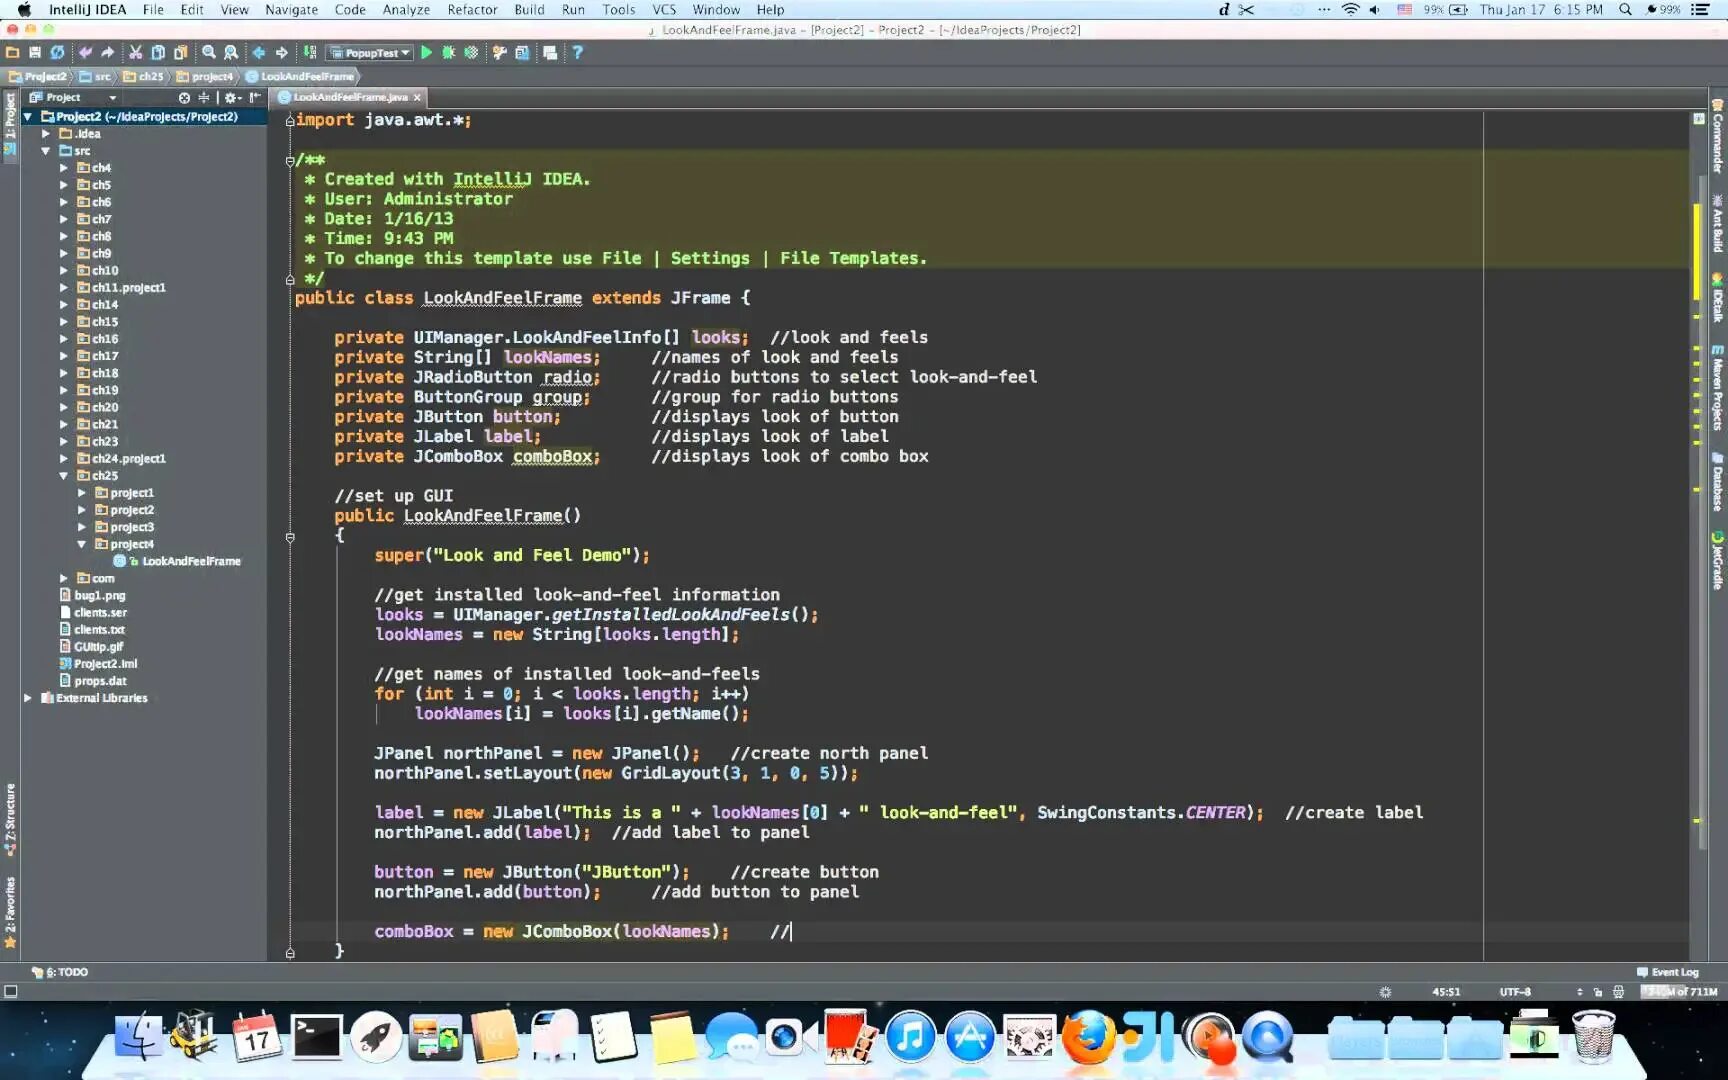Close the LookAndFeelFrame.java tab
This screenshot has height=1080, width=1728.
[417, 98]
